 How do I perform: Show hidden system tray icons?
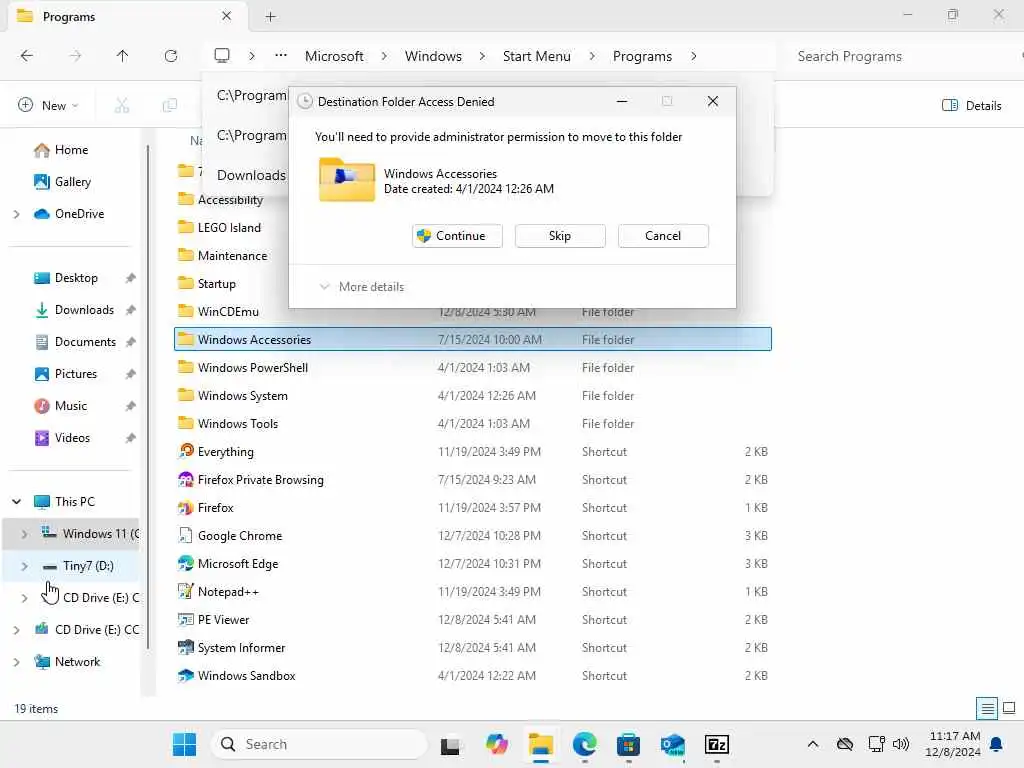tap(813, 744)
